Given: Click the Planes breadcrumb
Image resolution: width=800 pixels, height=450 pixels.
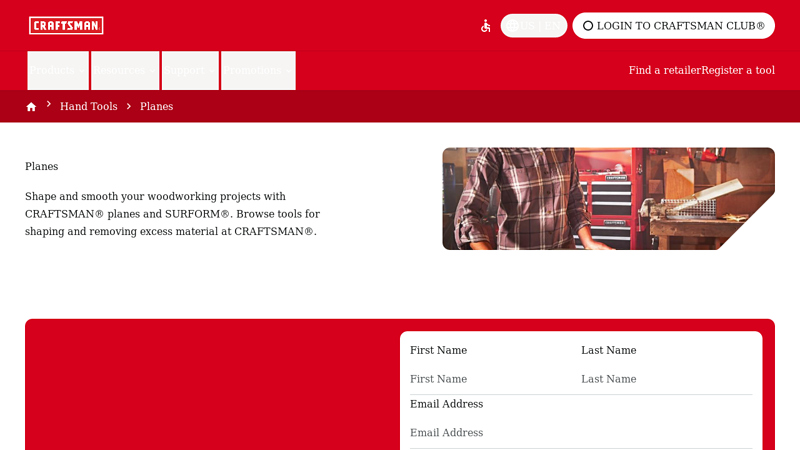Looking at the screenshot, I should click(x=157, y=107).
